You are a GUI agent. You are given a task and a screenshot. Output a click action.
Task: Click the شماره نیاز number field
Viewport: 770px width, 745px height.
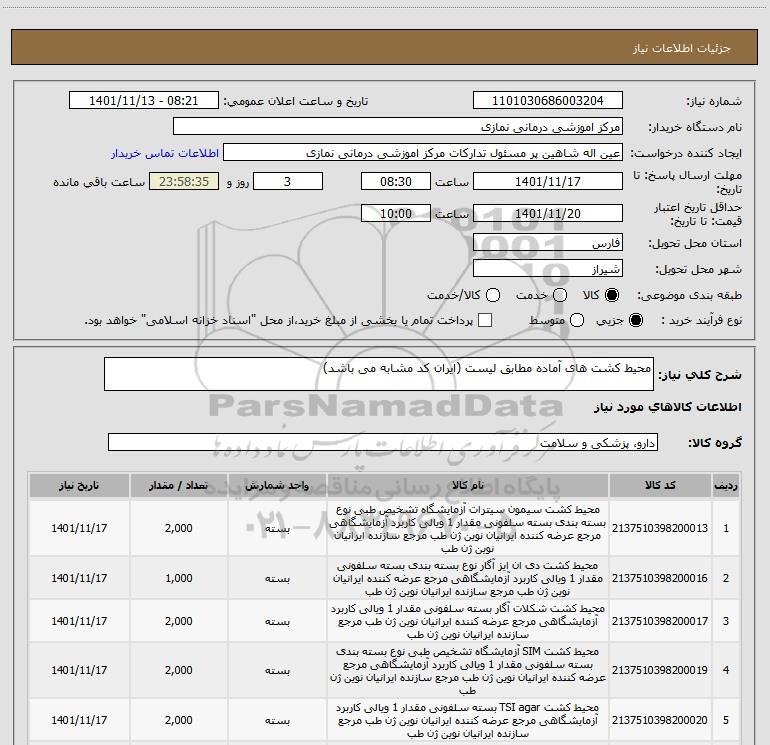tap(547, 101)
